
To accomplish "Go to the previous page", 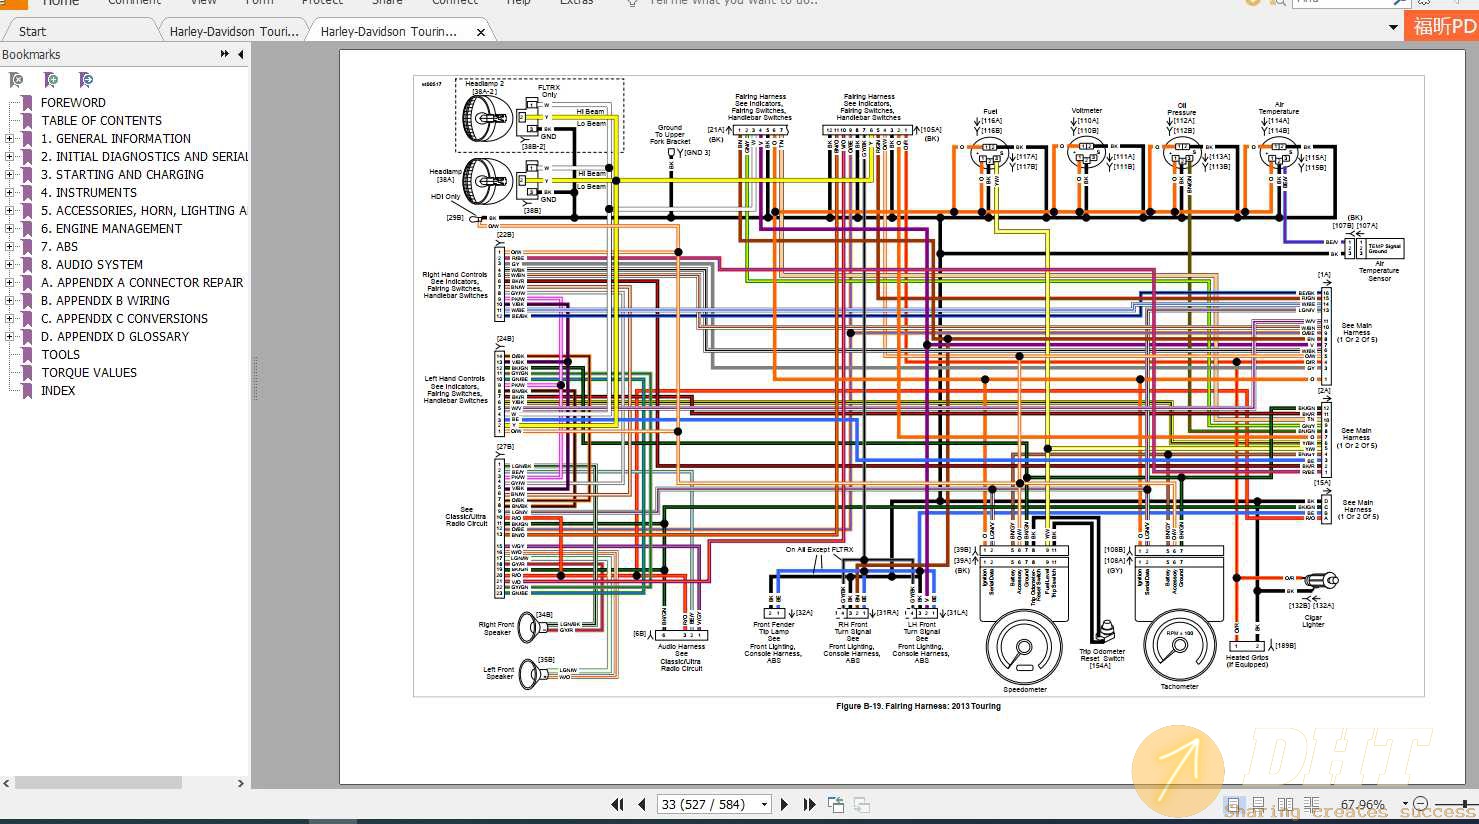I will click(641, 804).
